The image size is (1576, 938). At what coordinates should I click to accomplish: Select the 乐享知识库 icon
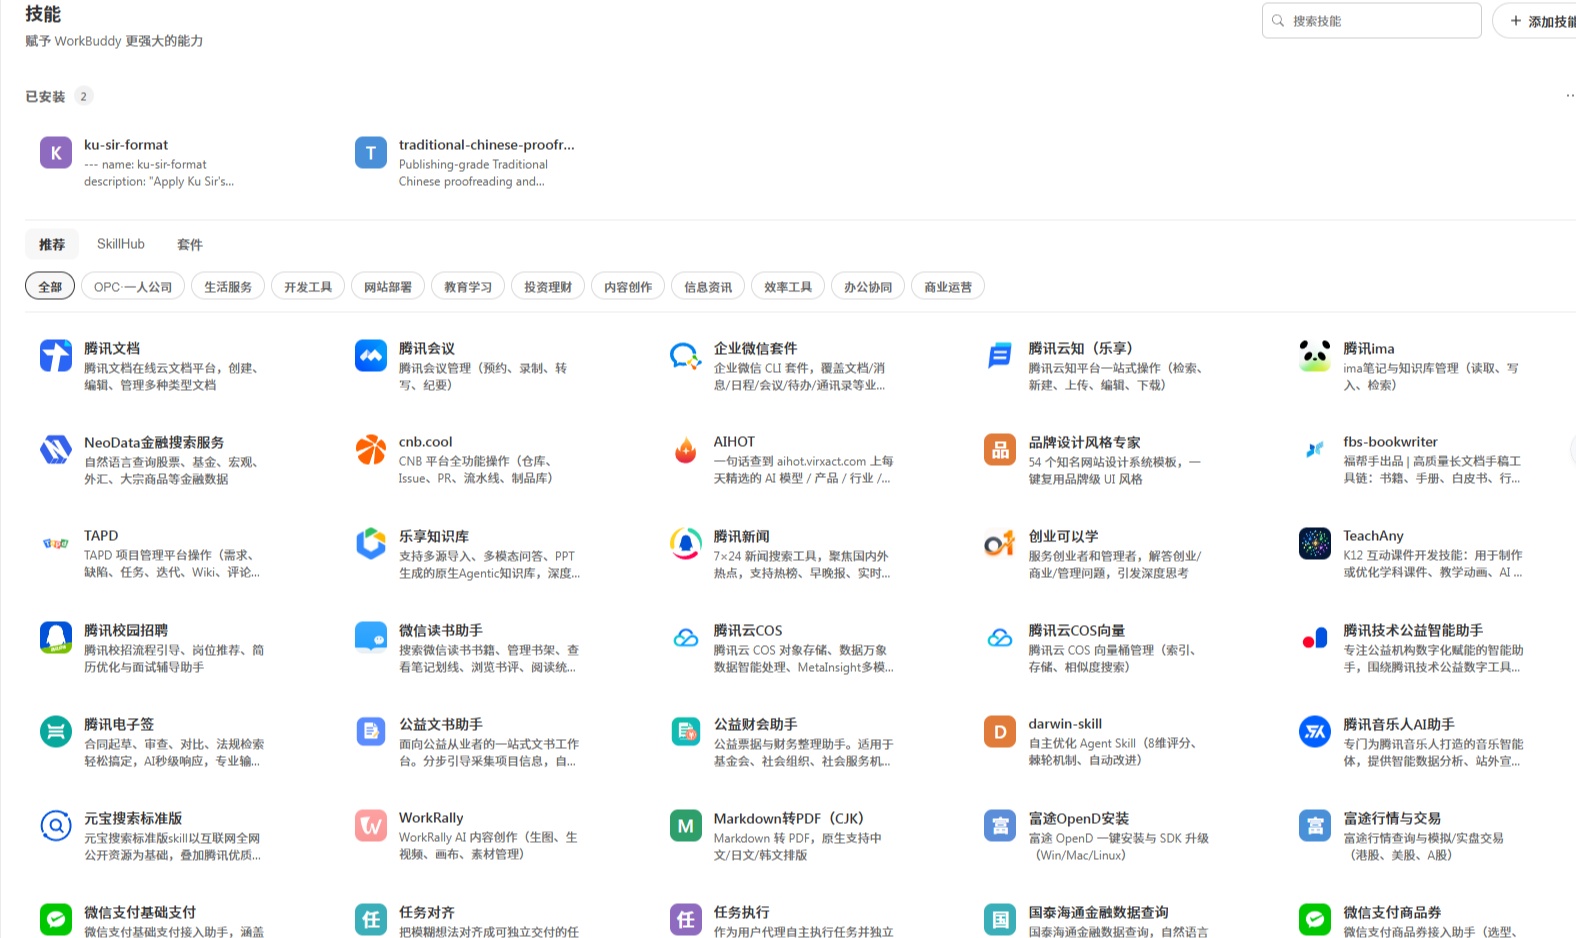click(x=371, y=543)
